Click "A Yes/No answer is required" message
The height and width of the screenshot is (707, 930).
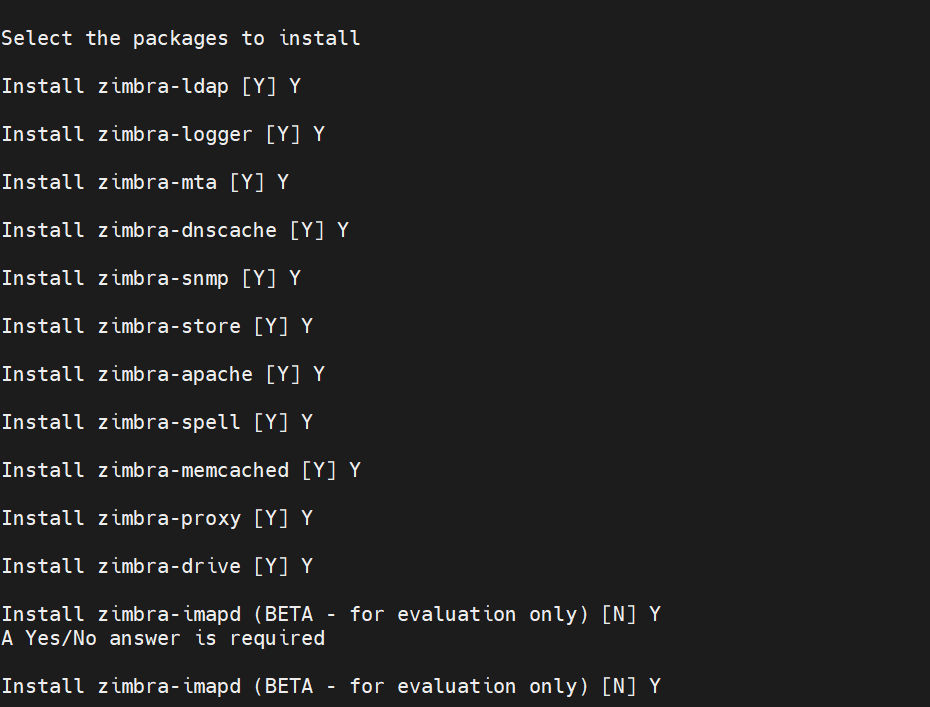[x=163, y=639]
